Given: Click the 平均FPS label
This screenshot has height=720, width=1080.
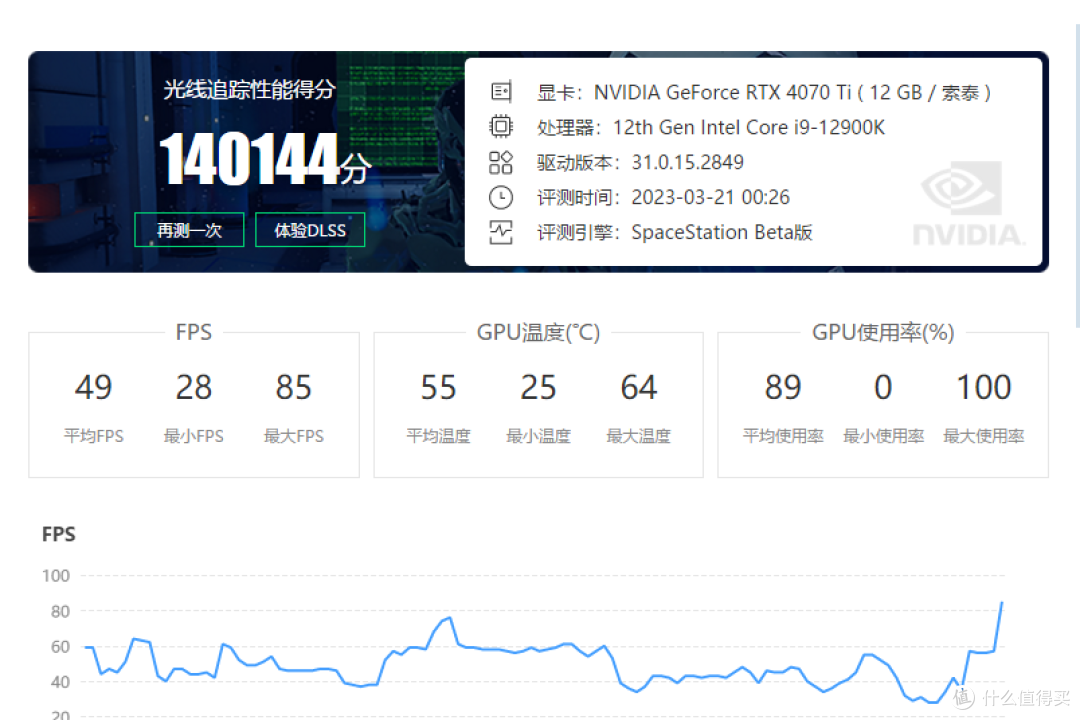Looking at the screenshot, I should click(x=94, y=436).
